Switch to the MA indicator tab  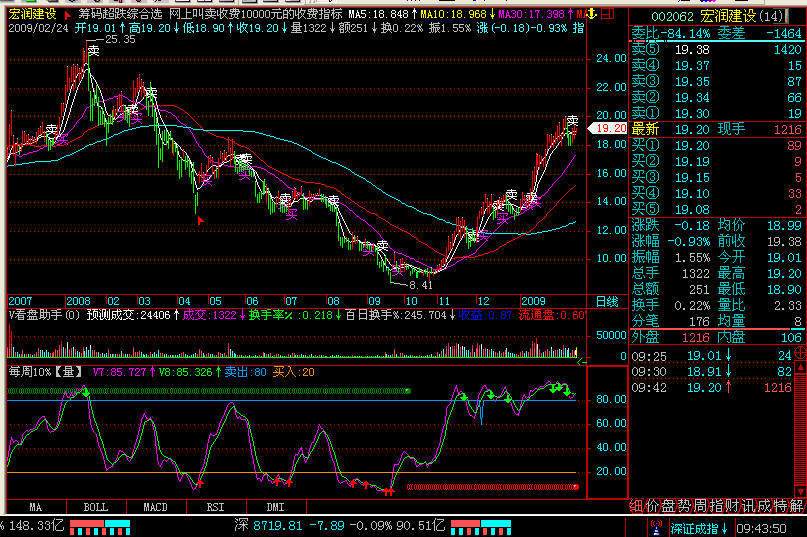pyautogui.click(x=36, y=507)
